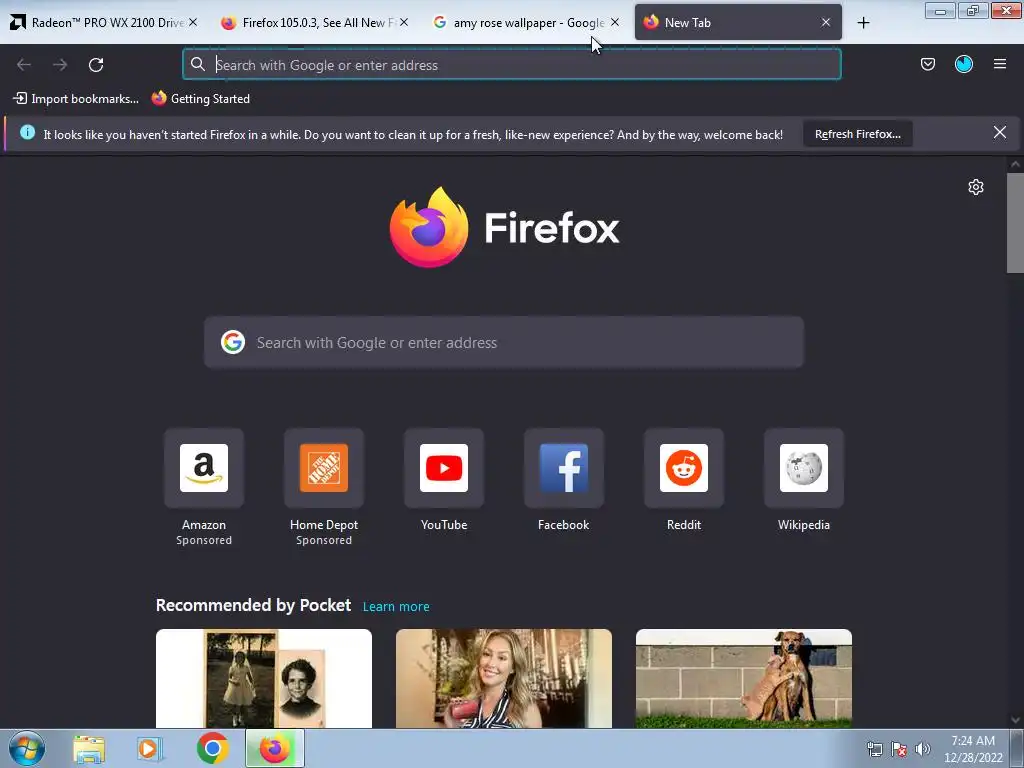1024x768 pixels.
Task: Open the Firefox account avatar menu
Action: click(x=963, y=64)
